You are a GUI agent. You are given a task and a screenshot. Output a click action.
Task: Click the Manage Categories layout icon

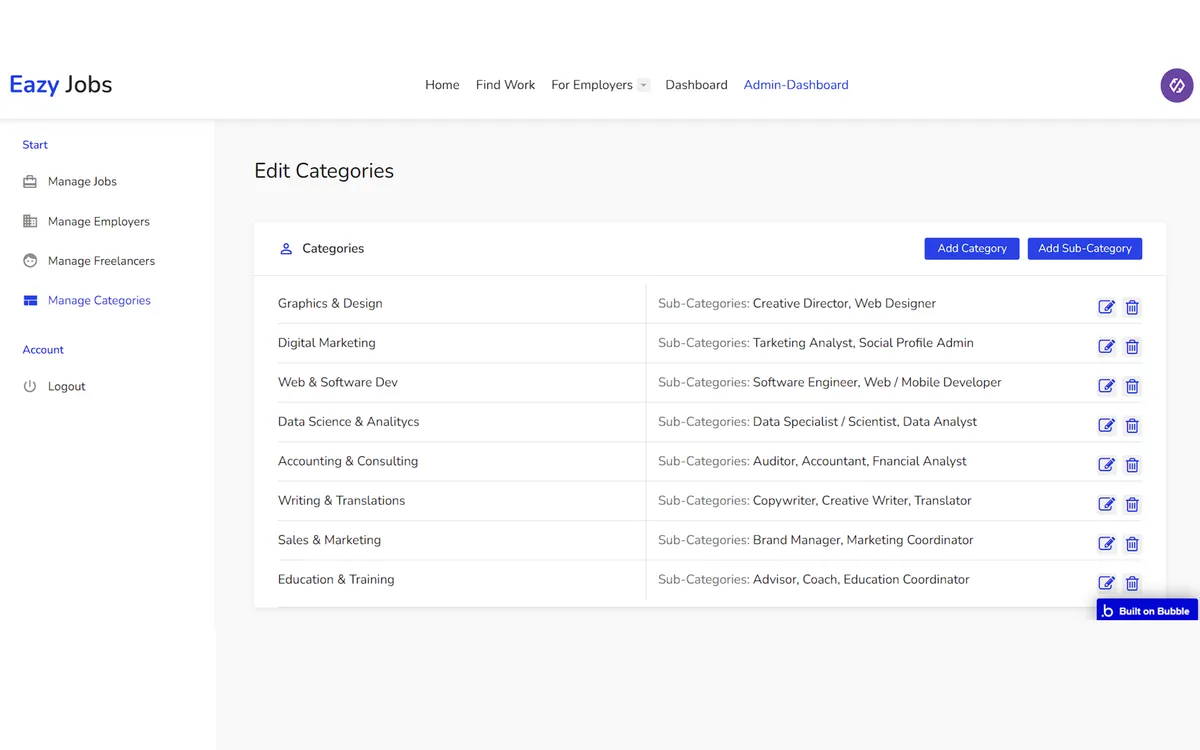30,300
